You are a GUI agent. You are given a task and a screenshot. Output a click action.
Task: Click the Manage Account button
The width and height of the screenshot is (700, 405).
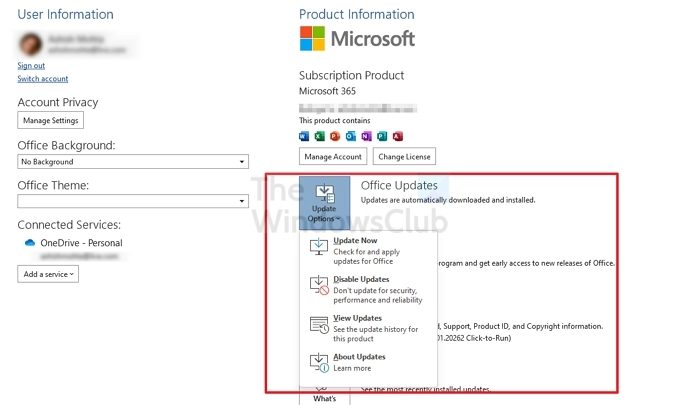click(333, 157)
